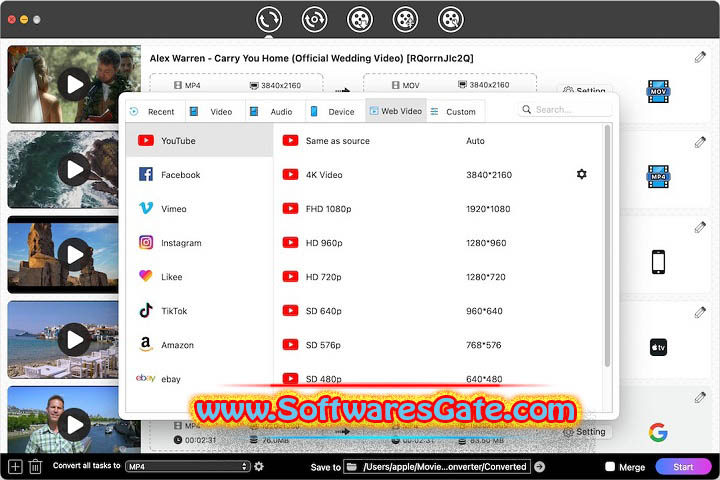Click the source MP4 3840x2160 info box

click(236, 85)
